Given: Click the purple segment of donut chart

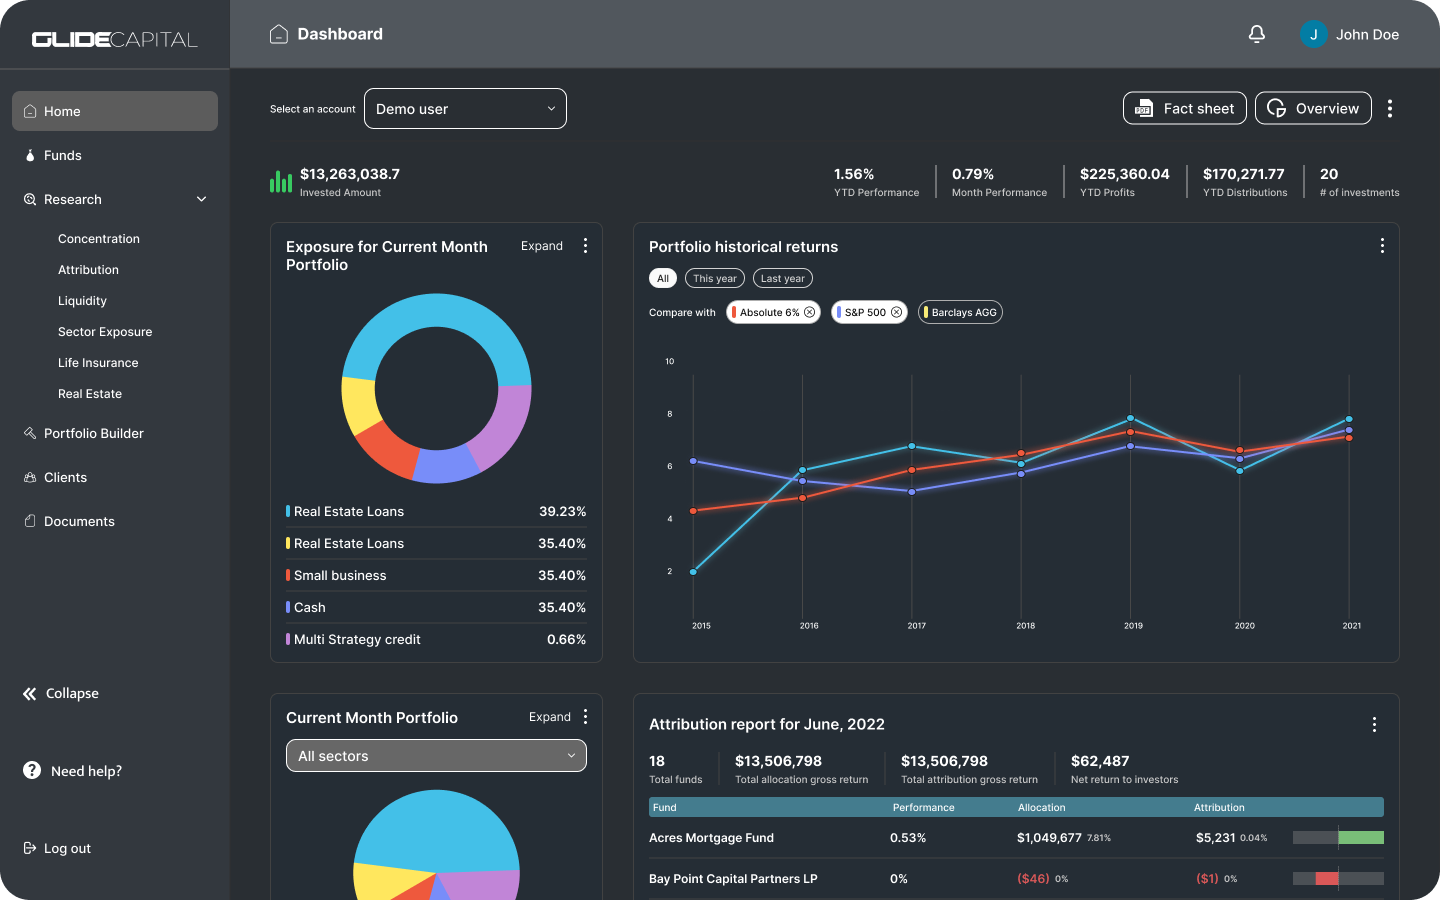Looking at the screenshot, I should pos(503,427).
